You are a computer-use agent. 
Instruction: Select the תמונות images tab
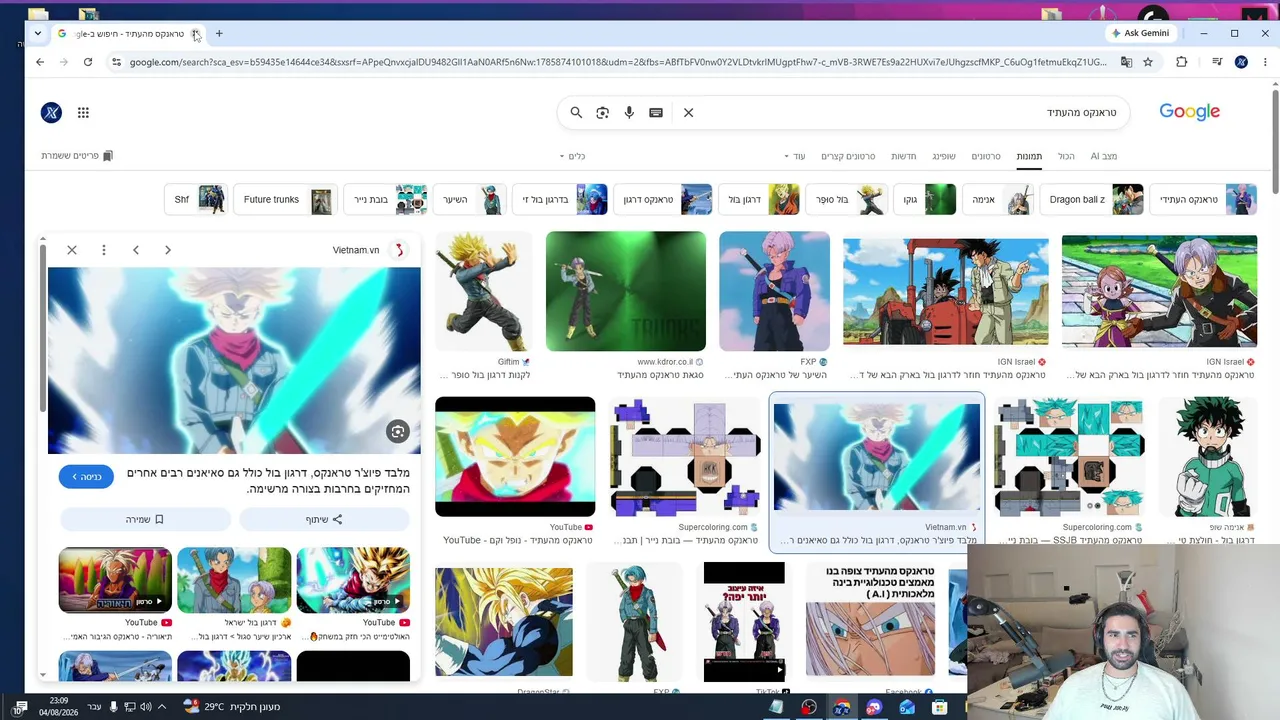point(1029,156)
